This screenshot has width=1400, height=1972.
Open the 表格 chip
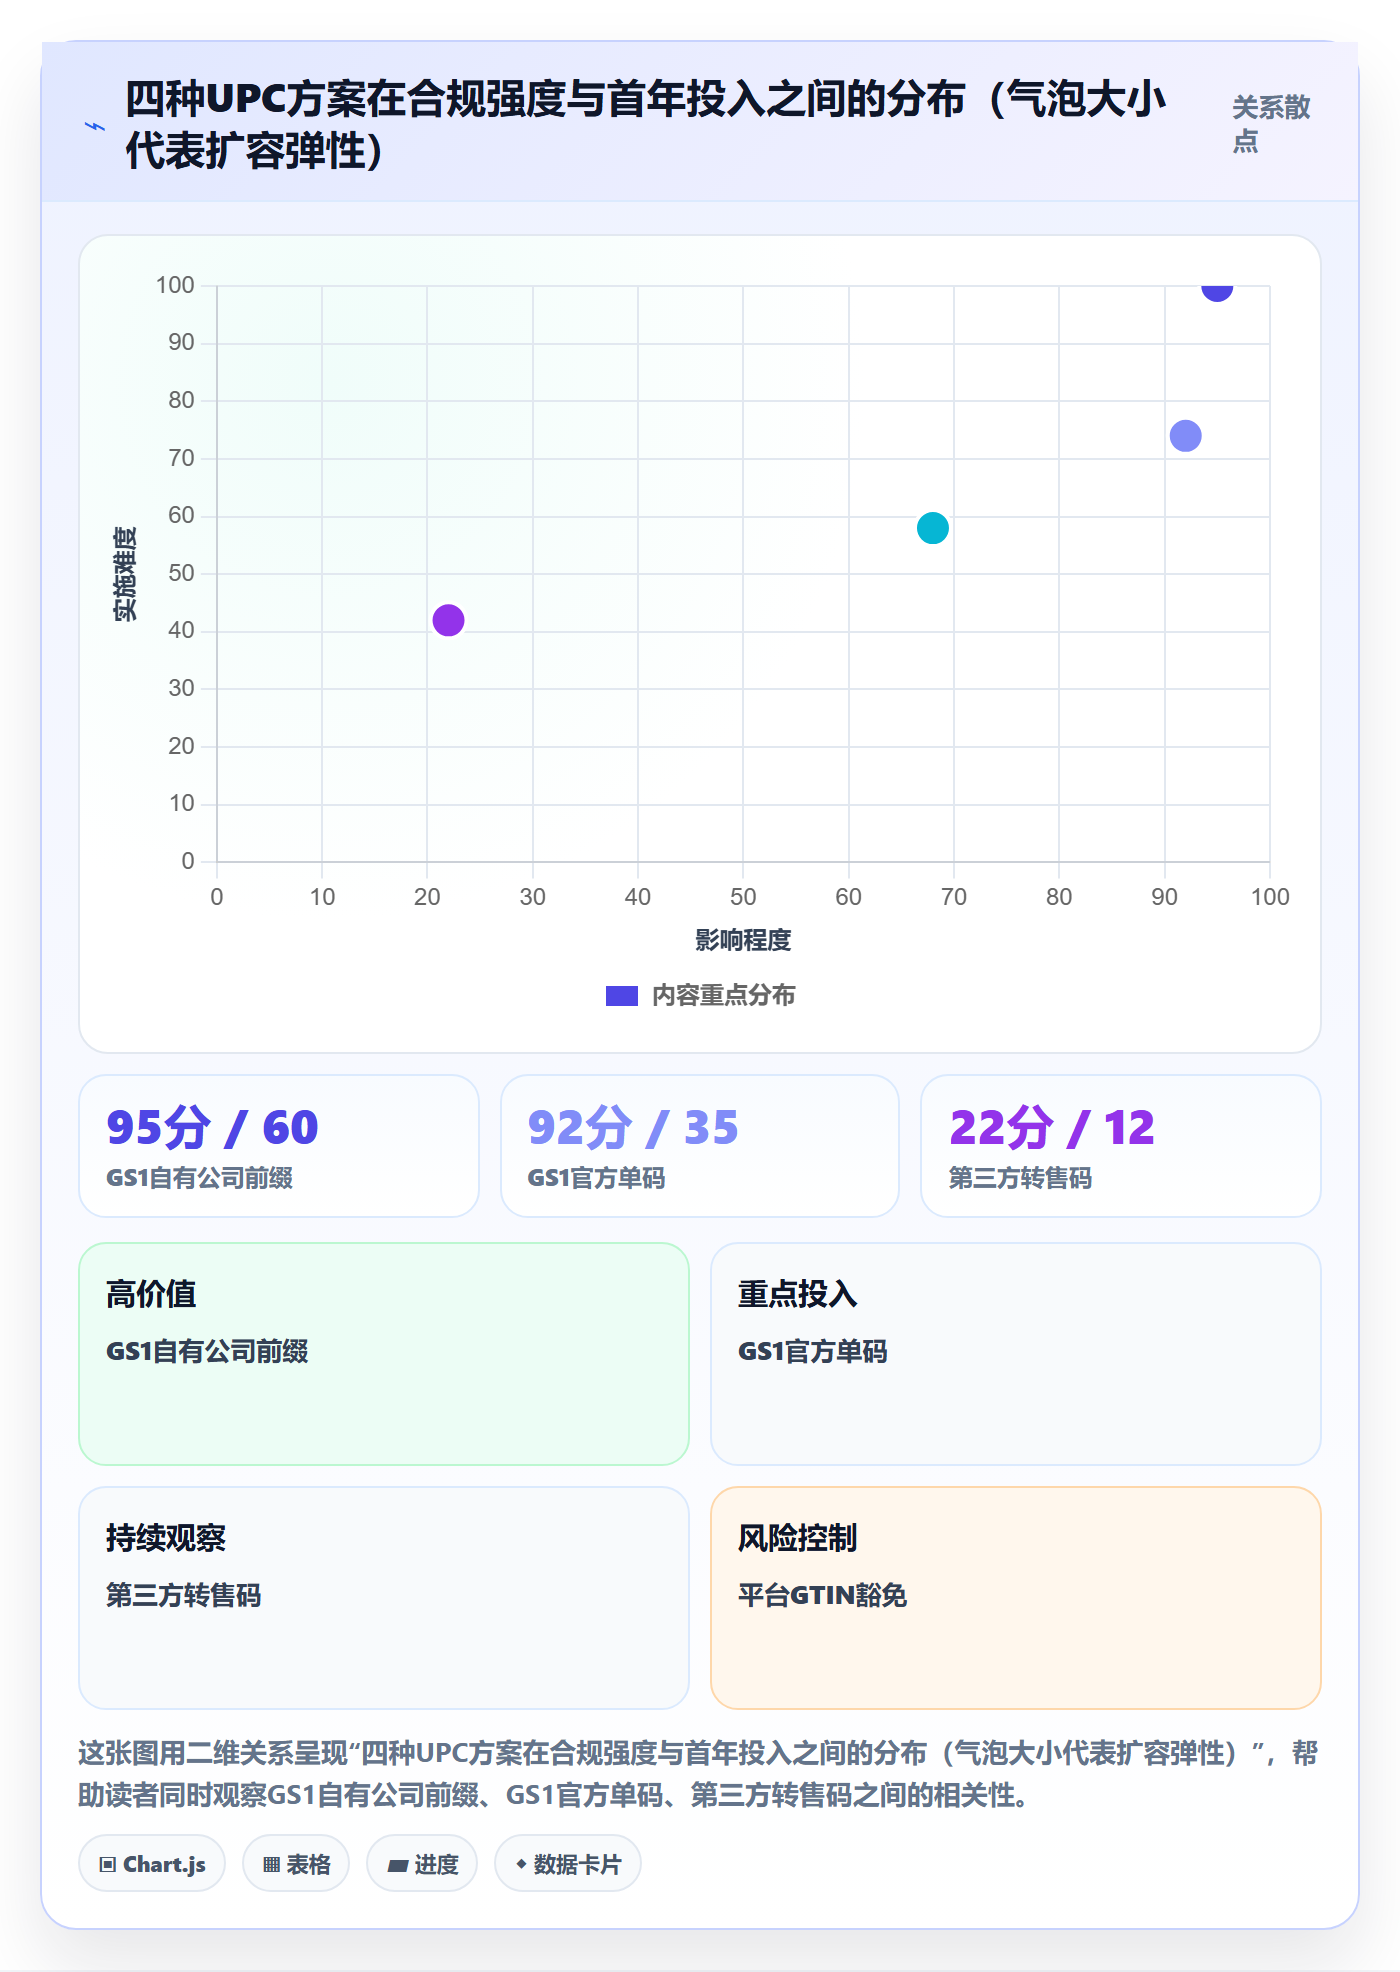[296, 1864]
